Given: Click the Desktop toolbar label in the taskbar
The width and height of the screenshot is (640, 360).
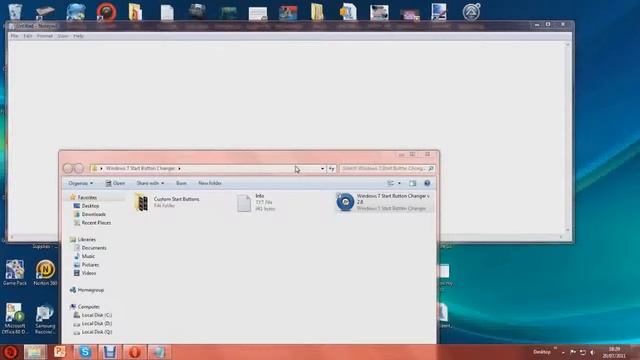Looking at the screenshot, I should point(542,352).
